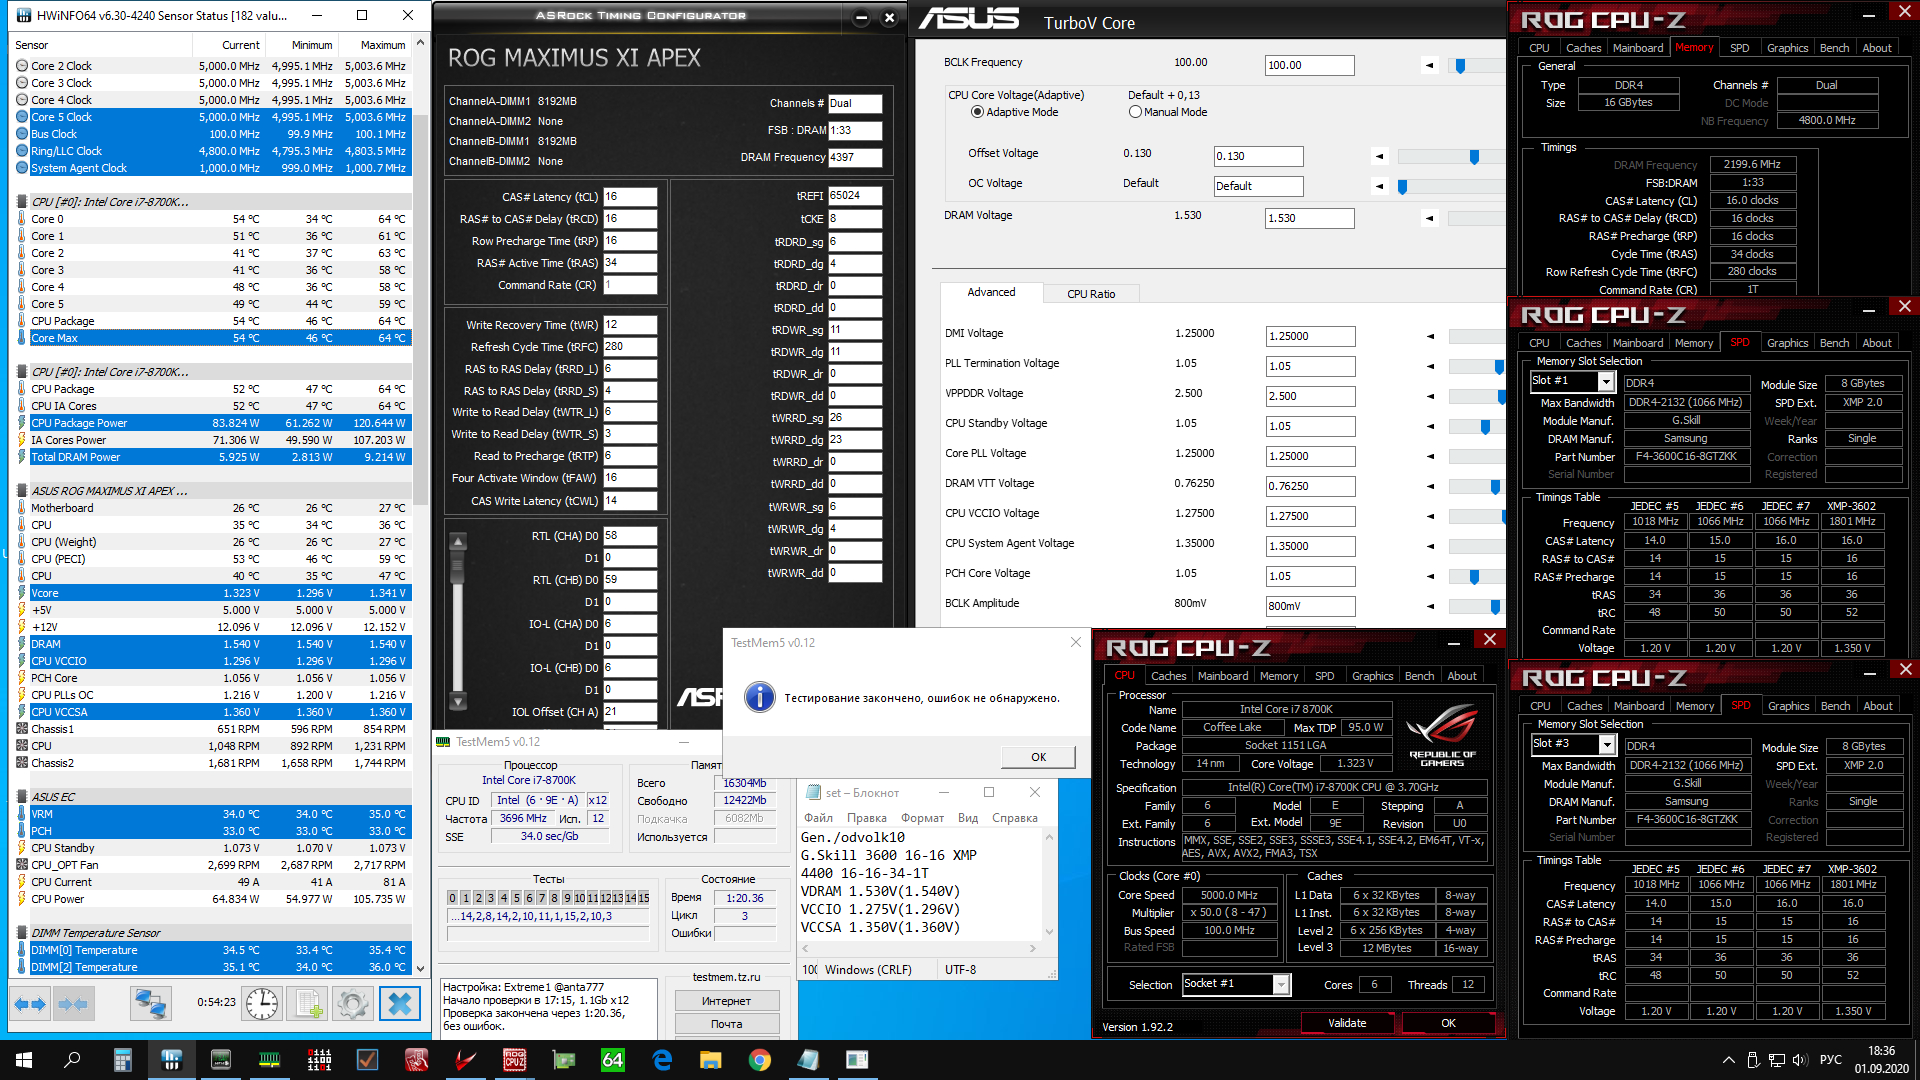This screenshot has height=1080, width=1920.
Task: Open Slot #1 dropdown in CPU-Z SPD
Action: [1606, 381]
